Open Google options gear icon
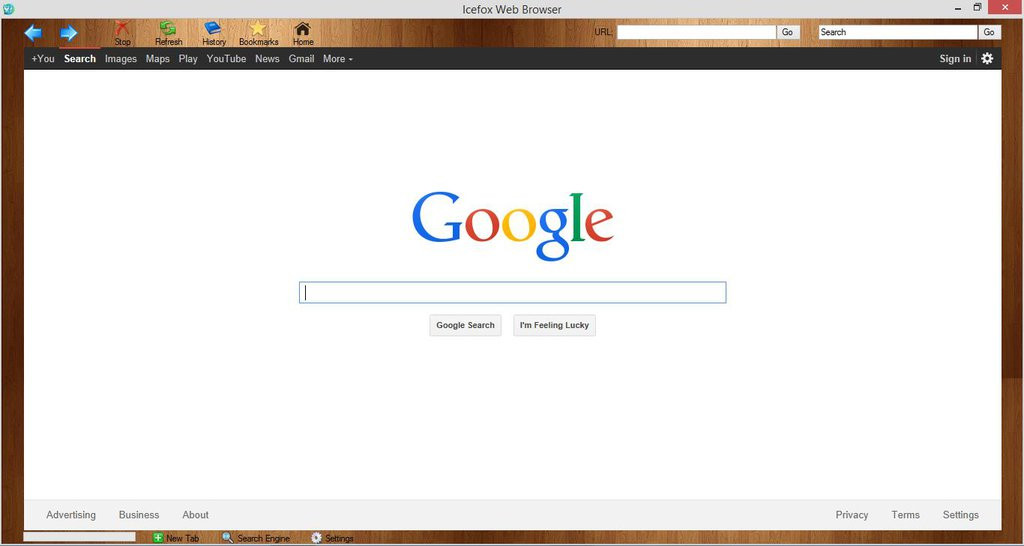Viewport: 1024px width, 546px height. click(987, 58)
